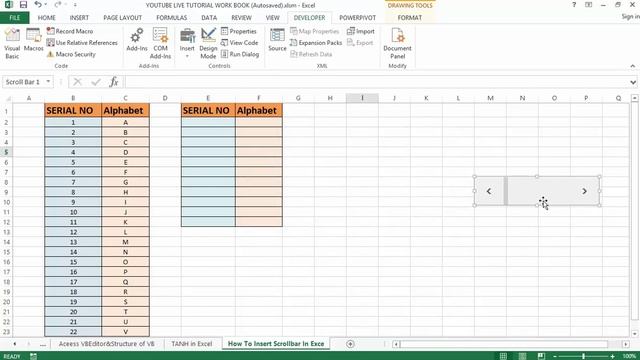Open Macro Security settings
This screenshot has height=360, width=640.
71,54
